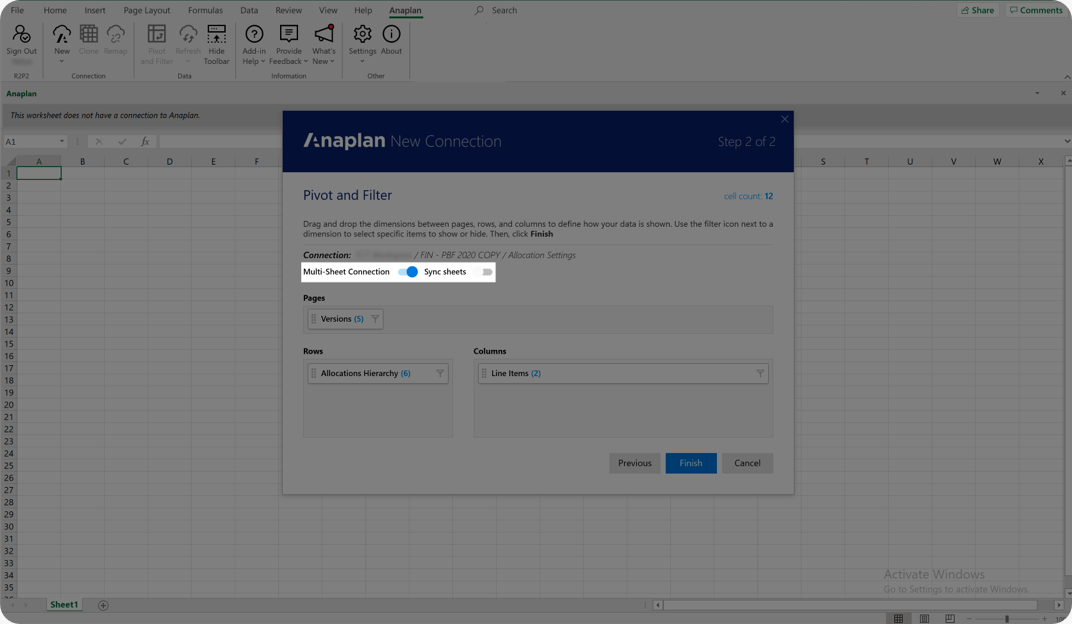
Task: Close the Anaplan task pane
Action: [x=1063, y=94]
